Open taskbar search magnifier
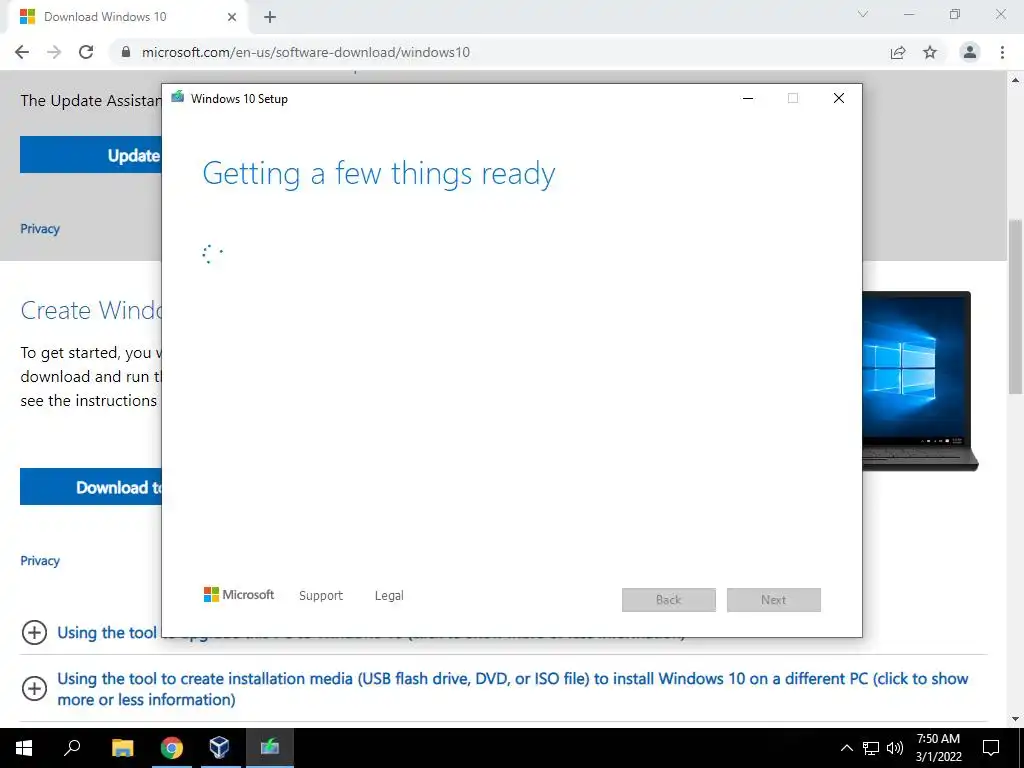The height and width of the screenshot is (768, 1024). click(72, 747)
